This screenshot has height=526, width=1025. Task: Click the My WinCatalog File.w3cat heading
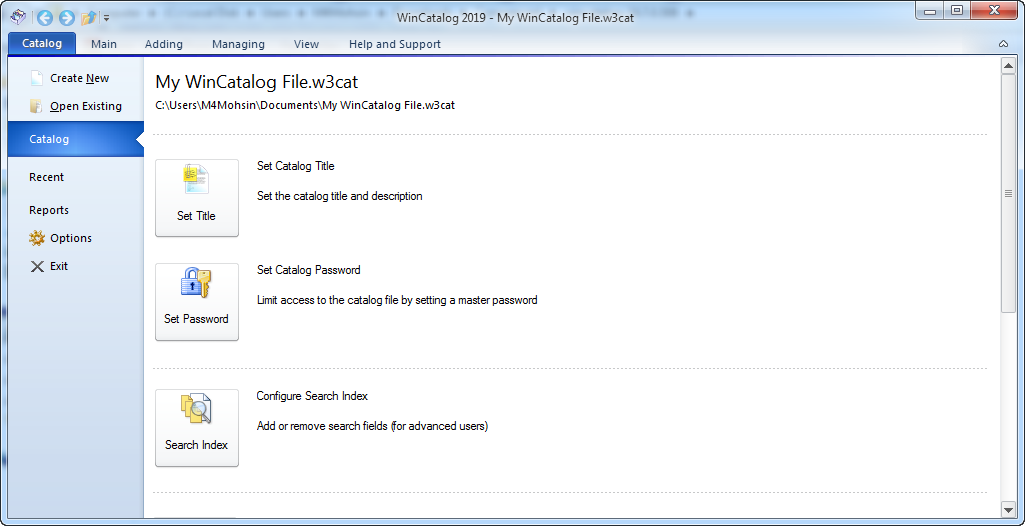tap(257, 82)
